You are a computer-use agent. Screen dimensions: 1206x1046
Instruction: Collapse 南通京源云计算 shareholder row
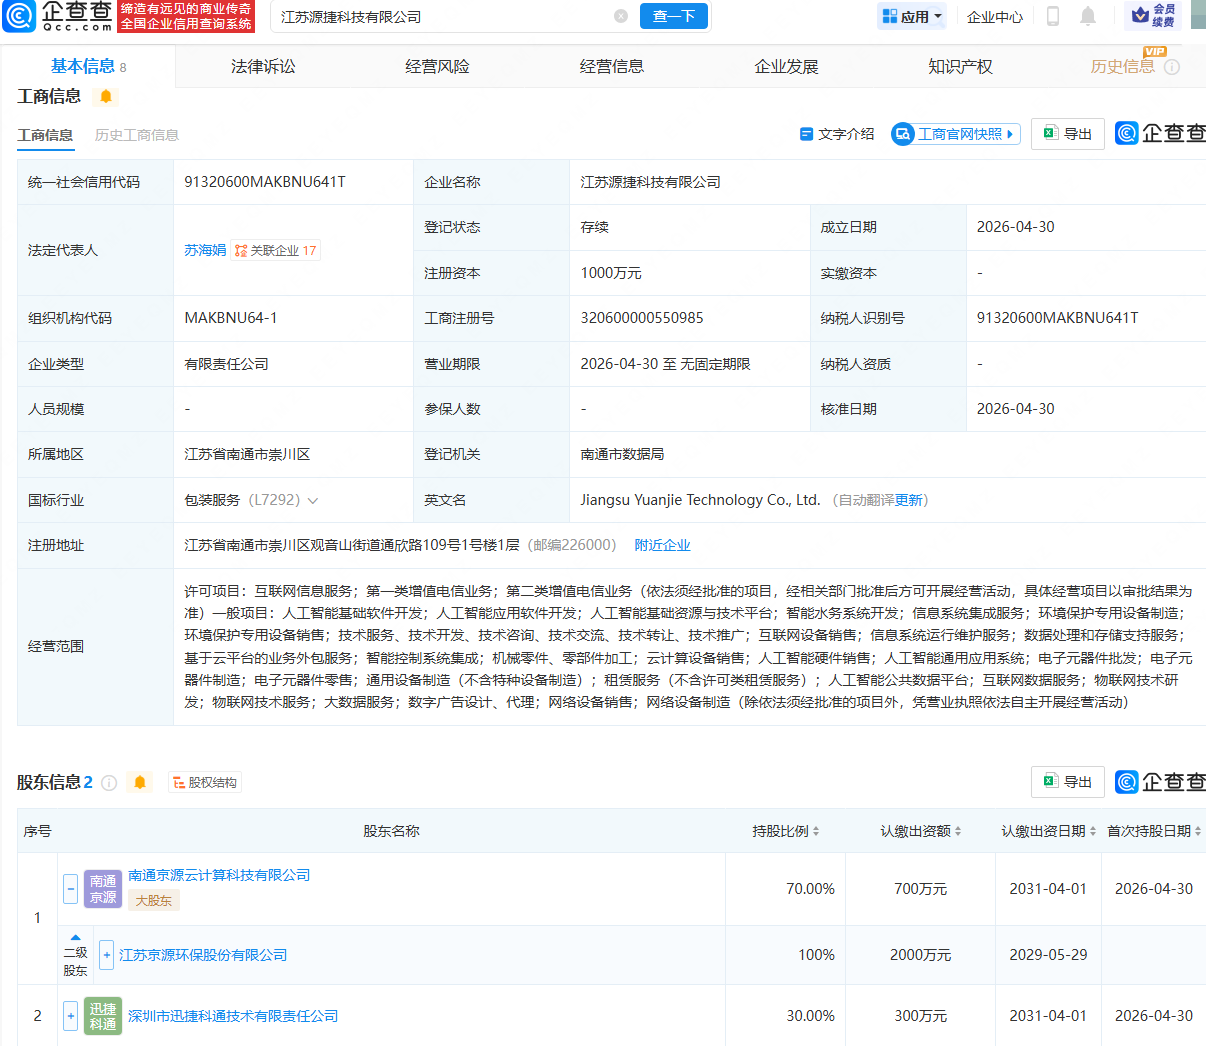[x=70, y=889]
